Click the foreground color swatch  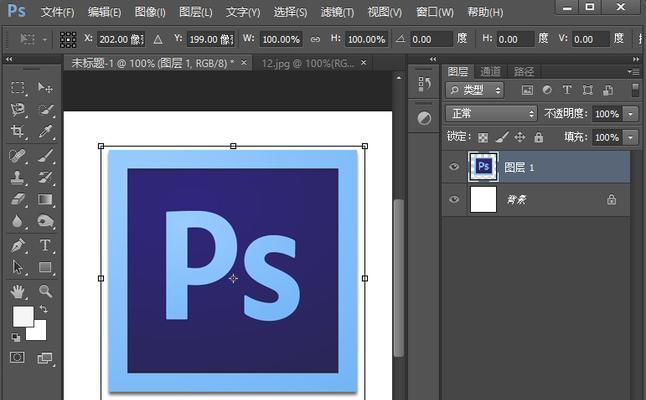pyautogui.click(x=23, y=316)
